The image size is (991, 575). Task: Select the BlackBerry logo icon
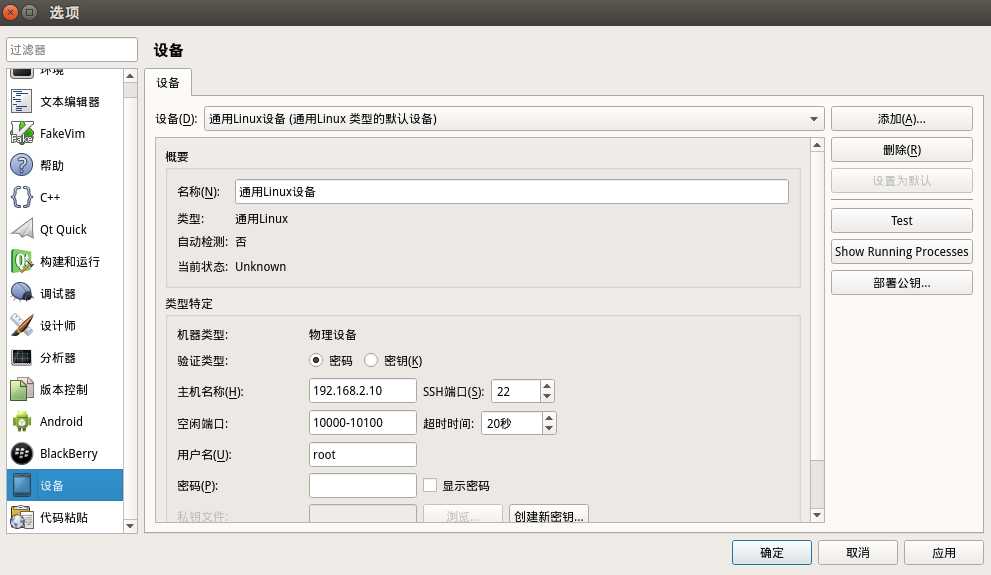tap(21, 453)
